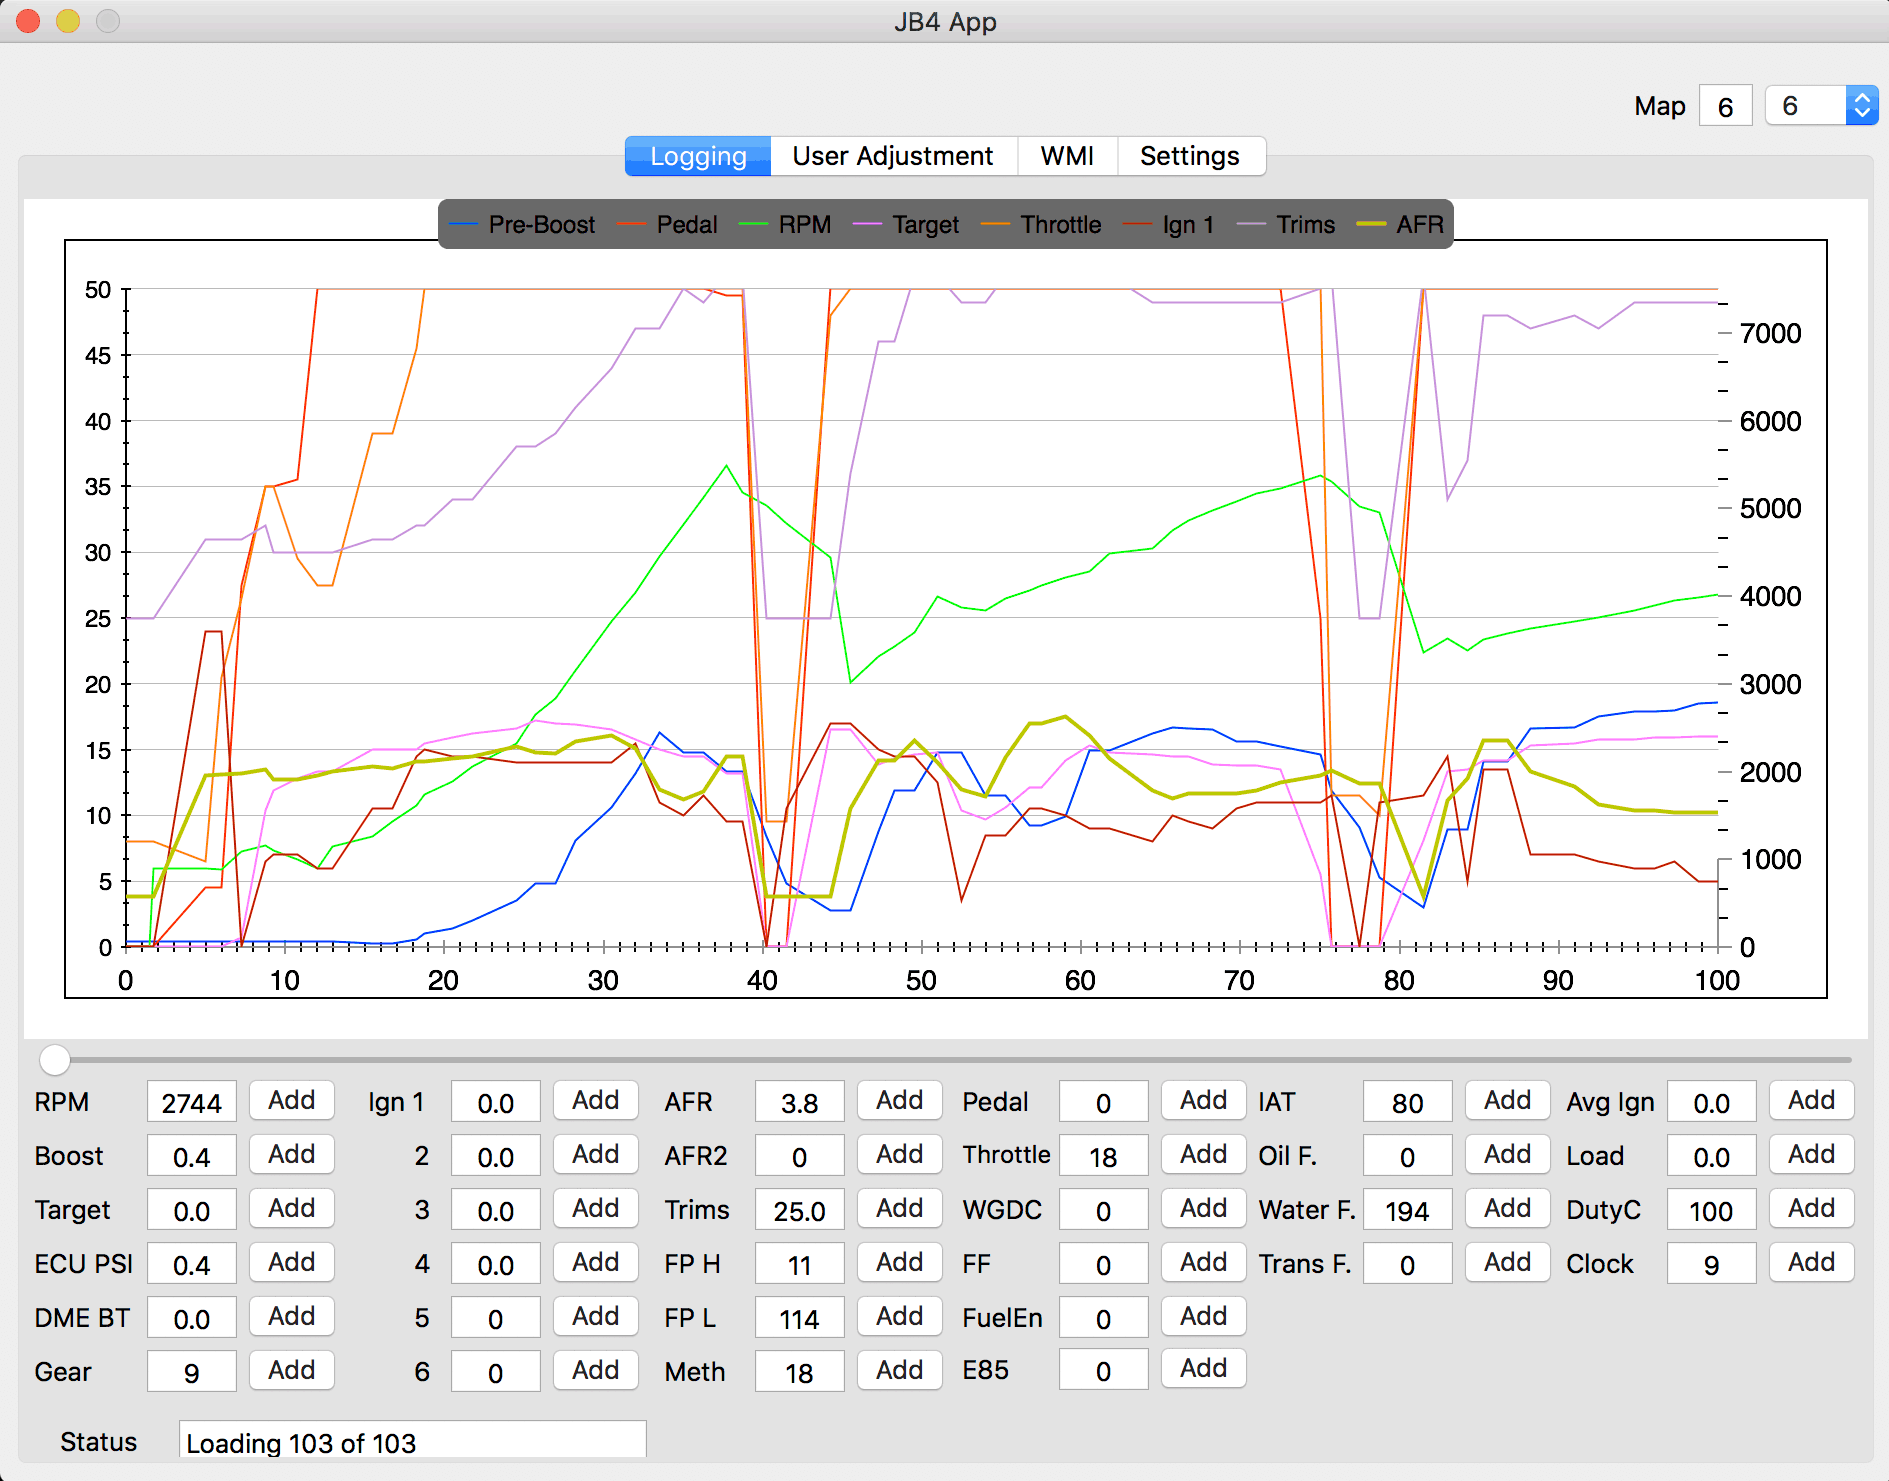Click the Status text field
The width and height of the screenshot is (1889, 1481).
(x=412, y=1442)
